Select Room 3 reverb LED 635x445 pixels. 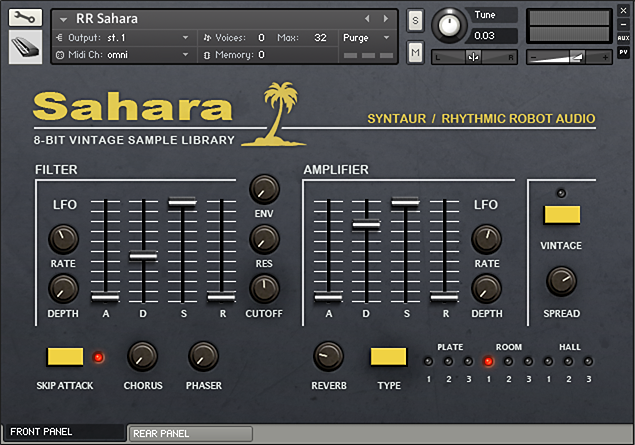coord(528,361)
